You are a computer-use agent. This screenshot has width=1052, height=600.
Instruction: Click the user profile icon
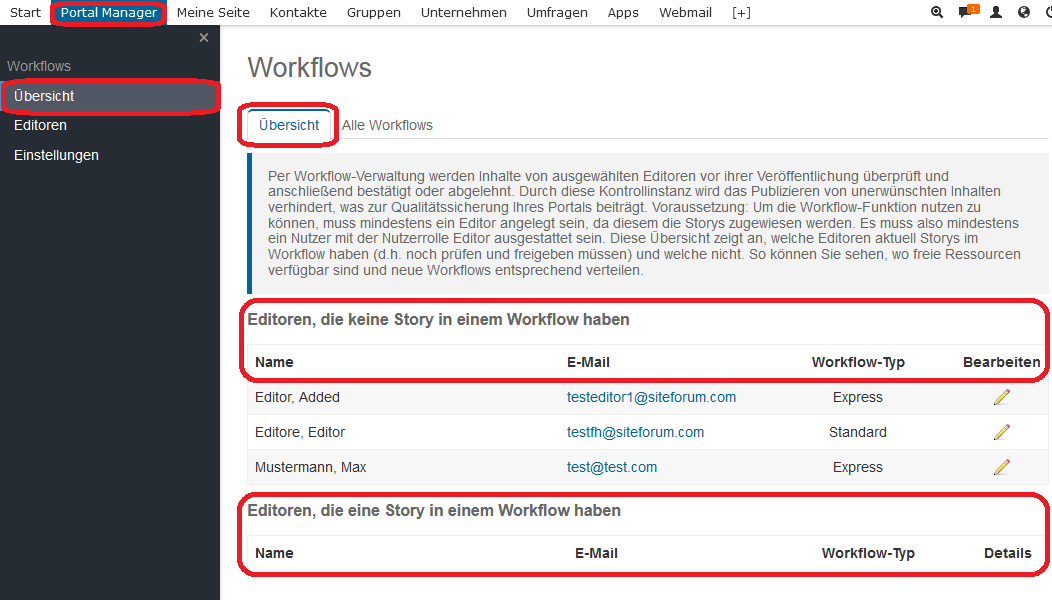(995, 12)
